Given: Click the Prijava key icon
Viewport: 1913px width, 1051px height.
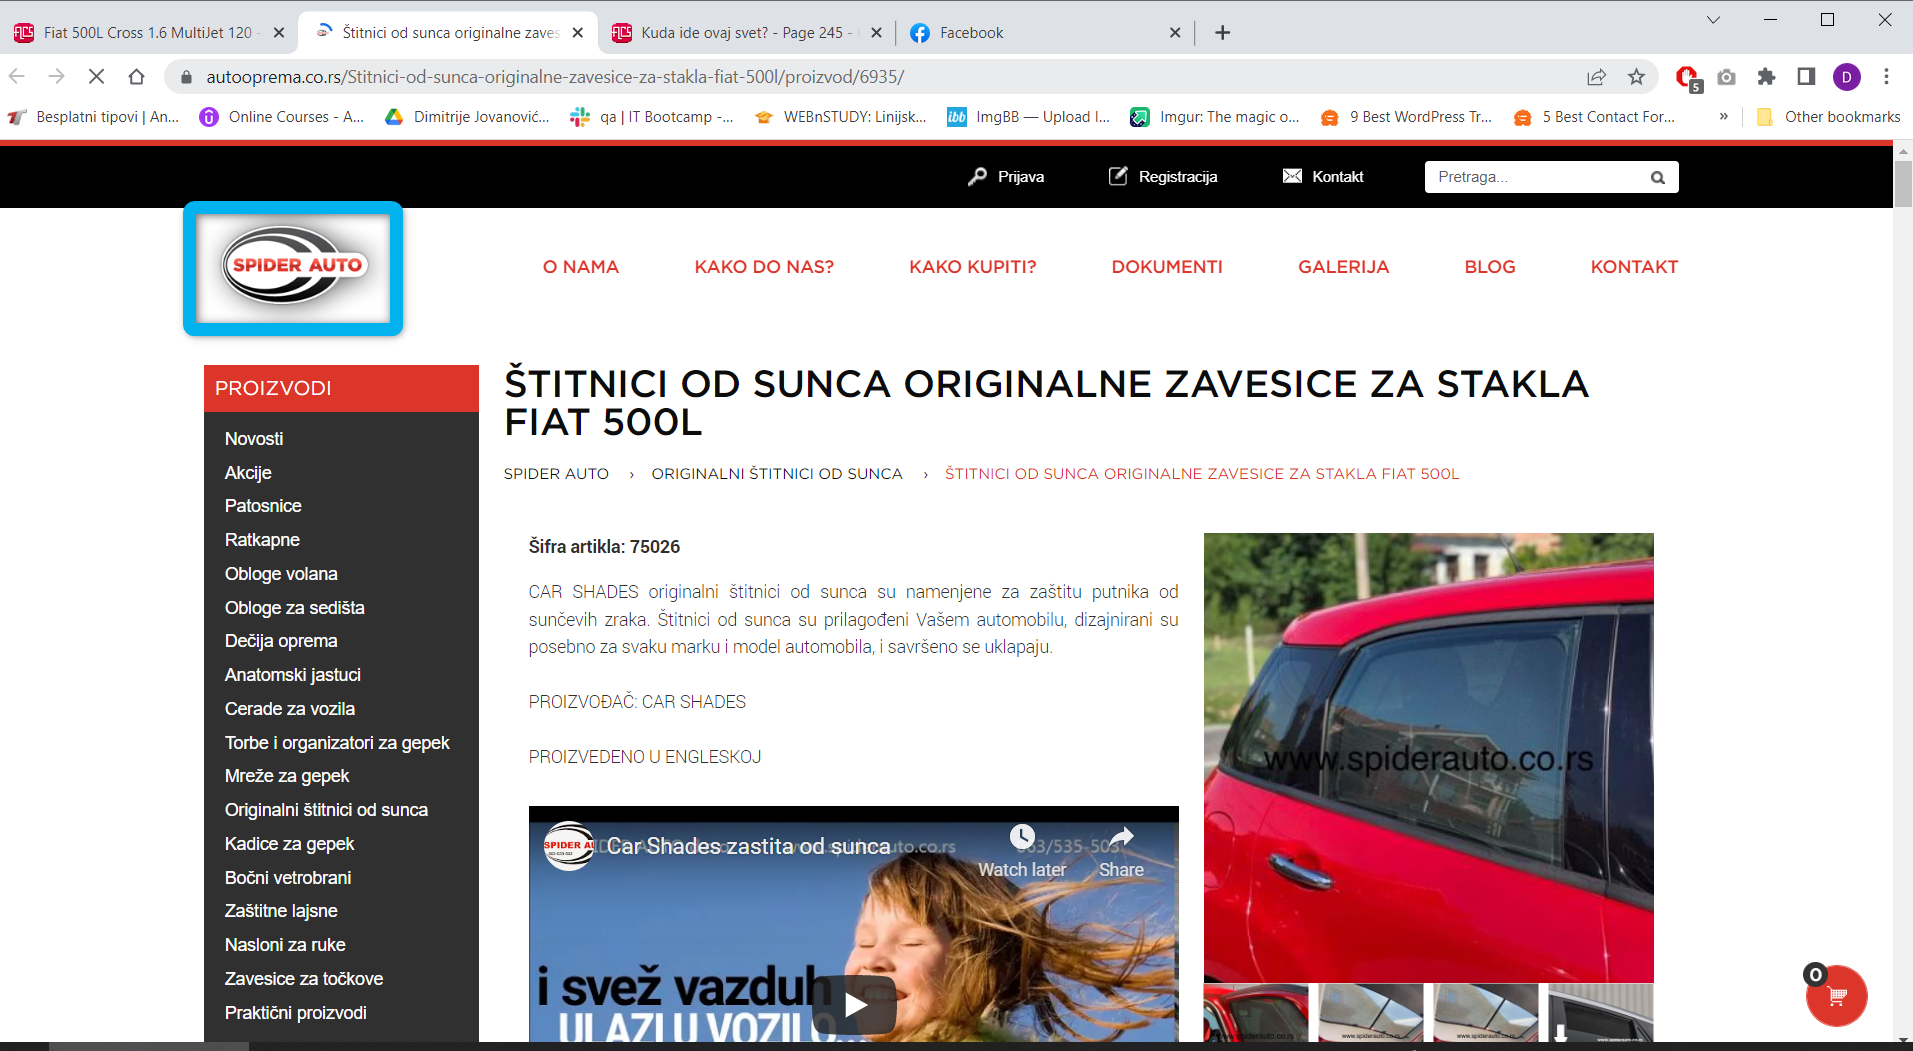Looking at the screenshot, I should (977, 177).
